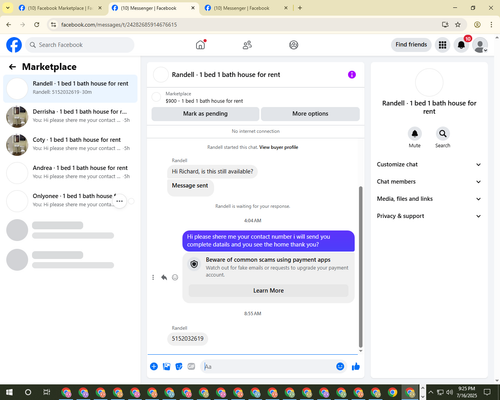
Task: Reload the browser page
Action: point(37,25)
